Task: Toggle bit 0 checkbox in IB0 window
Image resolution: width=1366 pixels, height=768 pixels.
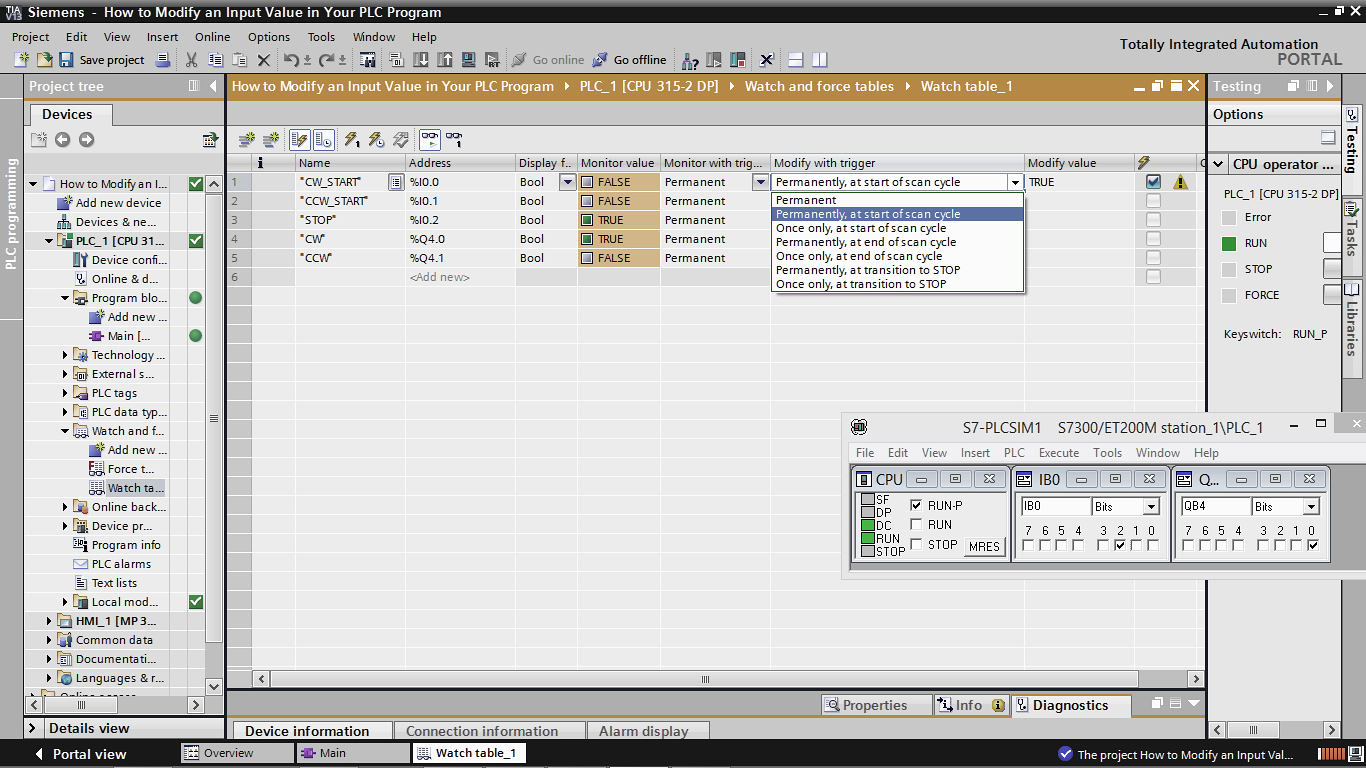Action: pos(1152,545)
